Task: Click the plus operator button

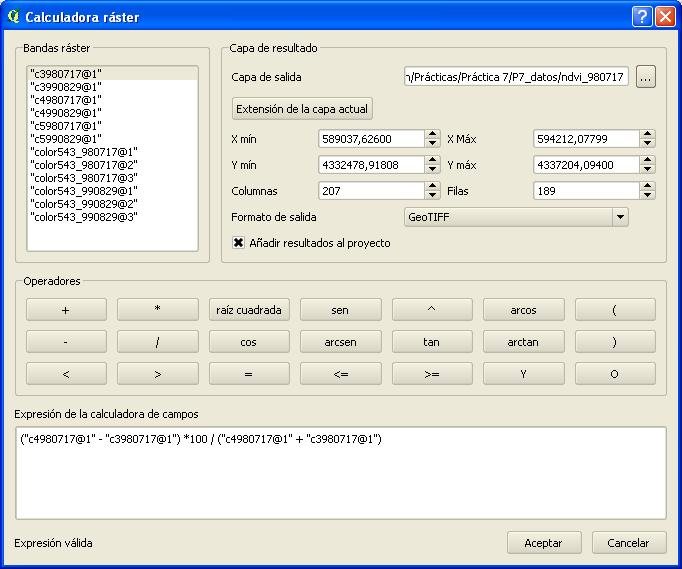Action: (x=66, y=310)
